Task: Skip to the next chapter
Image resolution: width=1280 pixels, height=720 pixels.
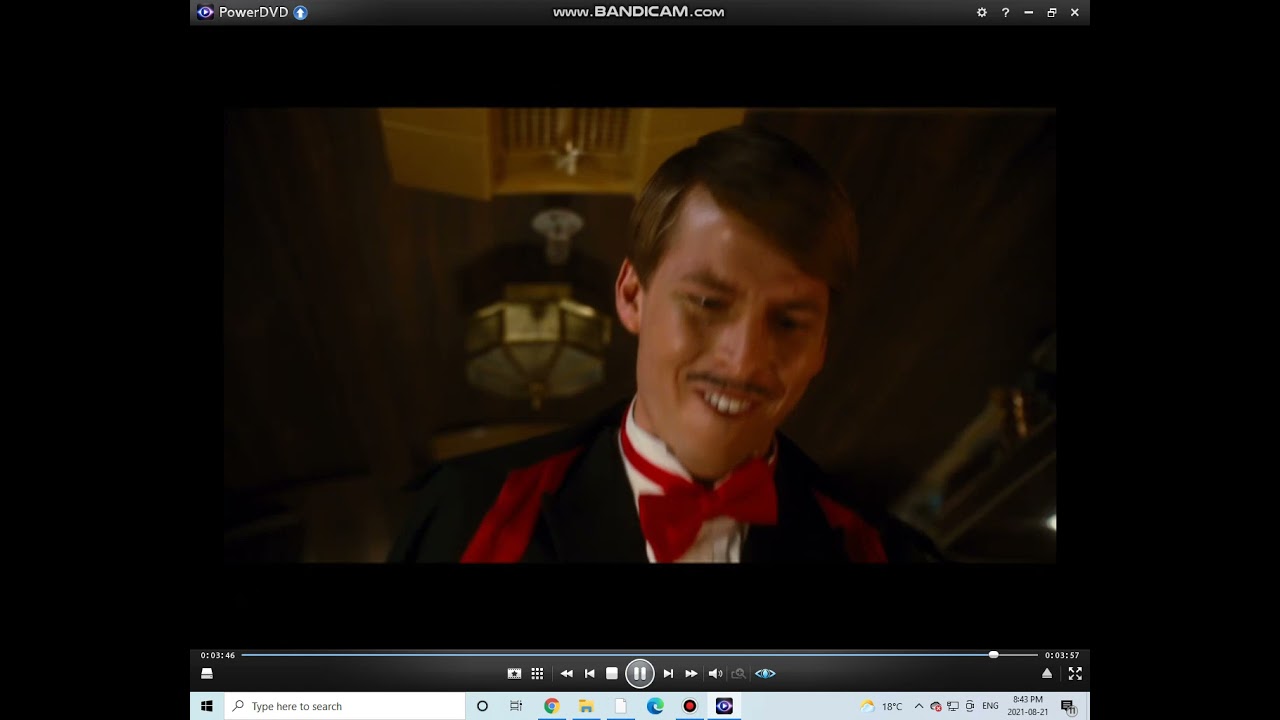Action: coord(668,674)
